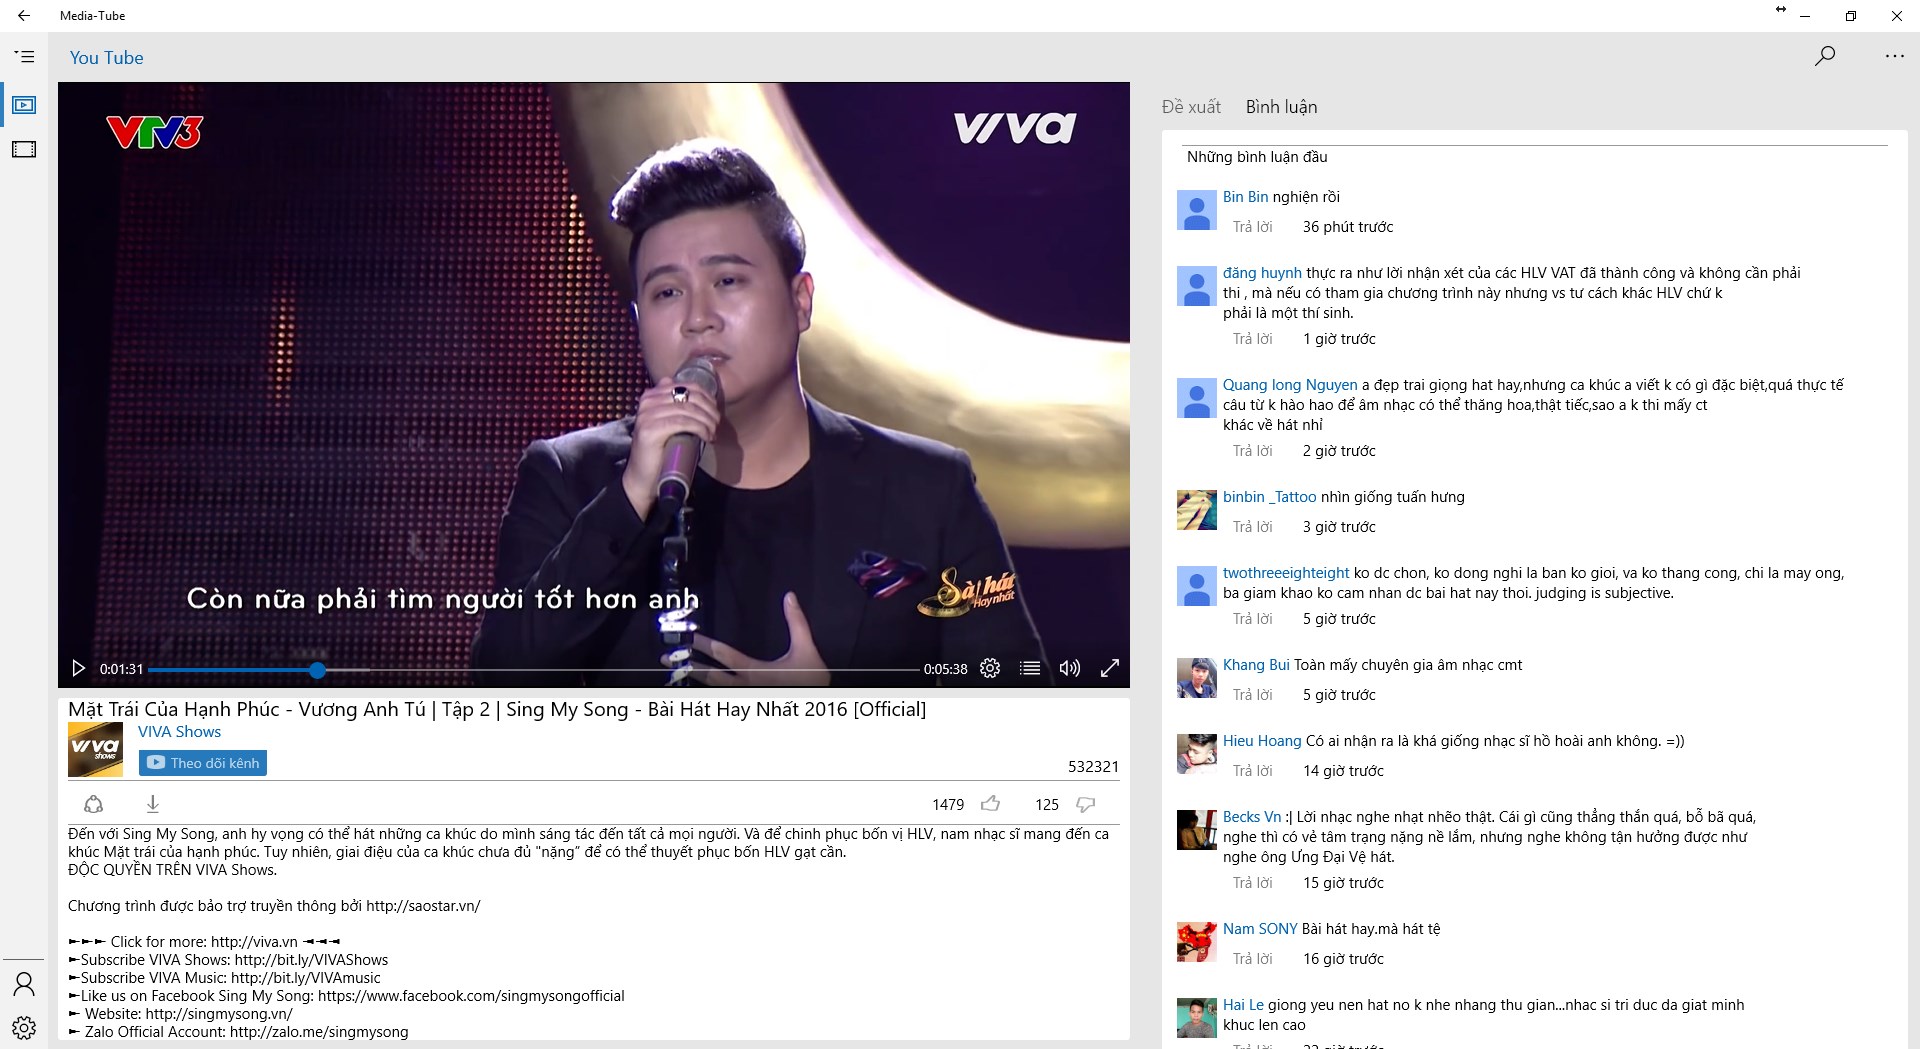Screen dimensions: 1920x1049
Task: Restore down the Media-Tube window
Action: 1851,16
